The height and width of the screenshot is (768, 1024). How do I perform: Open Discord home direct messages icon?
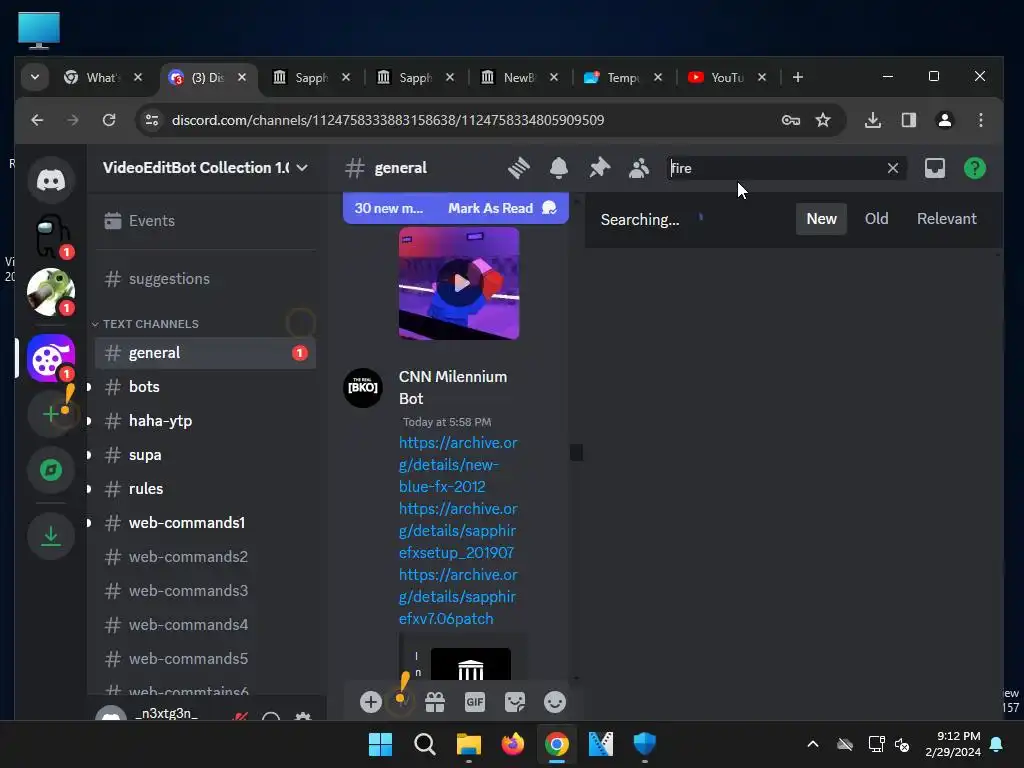[x=51, y=180]
